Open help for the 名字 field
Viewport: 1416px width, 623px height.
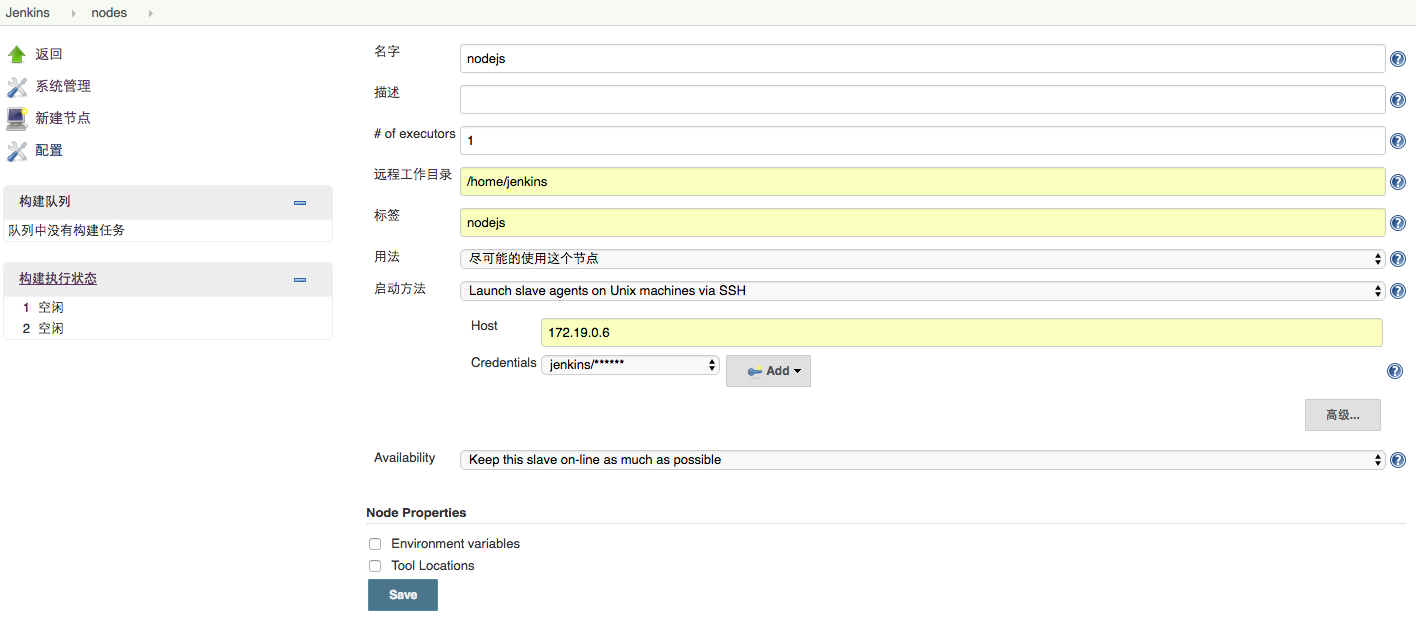1398,59
